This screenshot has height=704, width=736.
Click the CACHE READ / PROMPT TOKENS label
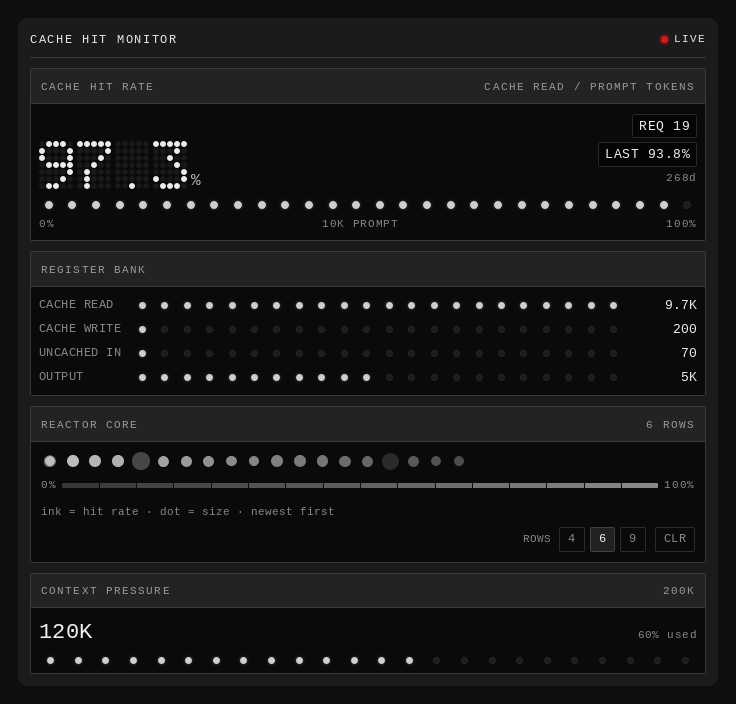pyautogui.click(x=589, y=86)
